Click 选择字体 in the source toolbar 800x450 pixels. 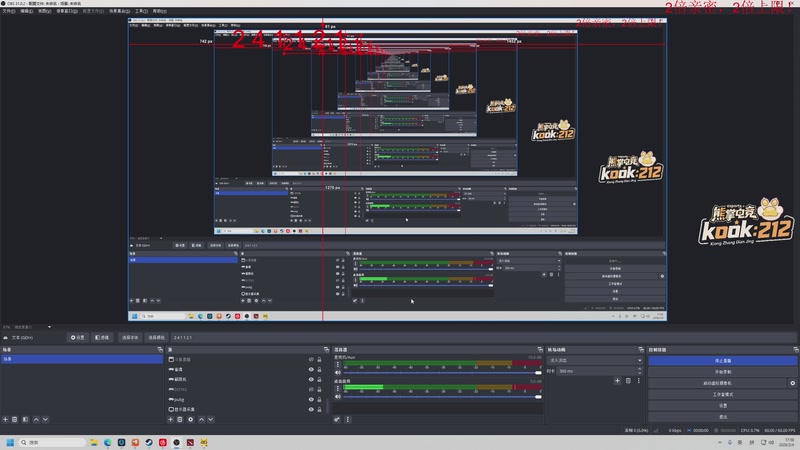[x=130, y=337]
